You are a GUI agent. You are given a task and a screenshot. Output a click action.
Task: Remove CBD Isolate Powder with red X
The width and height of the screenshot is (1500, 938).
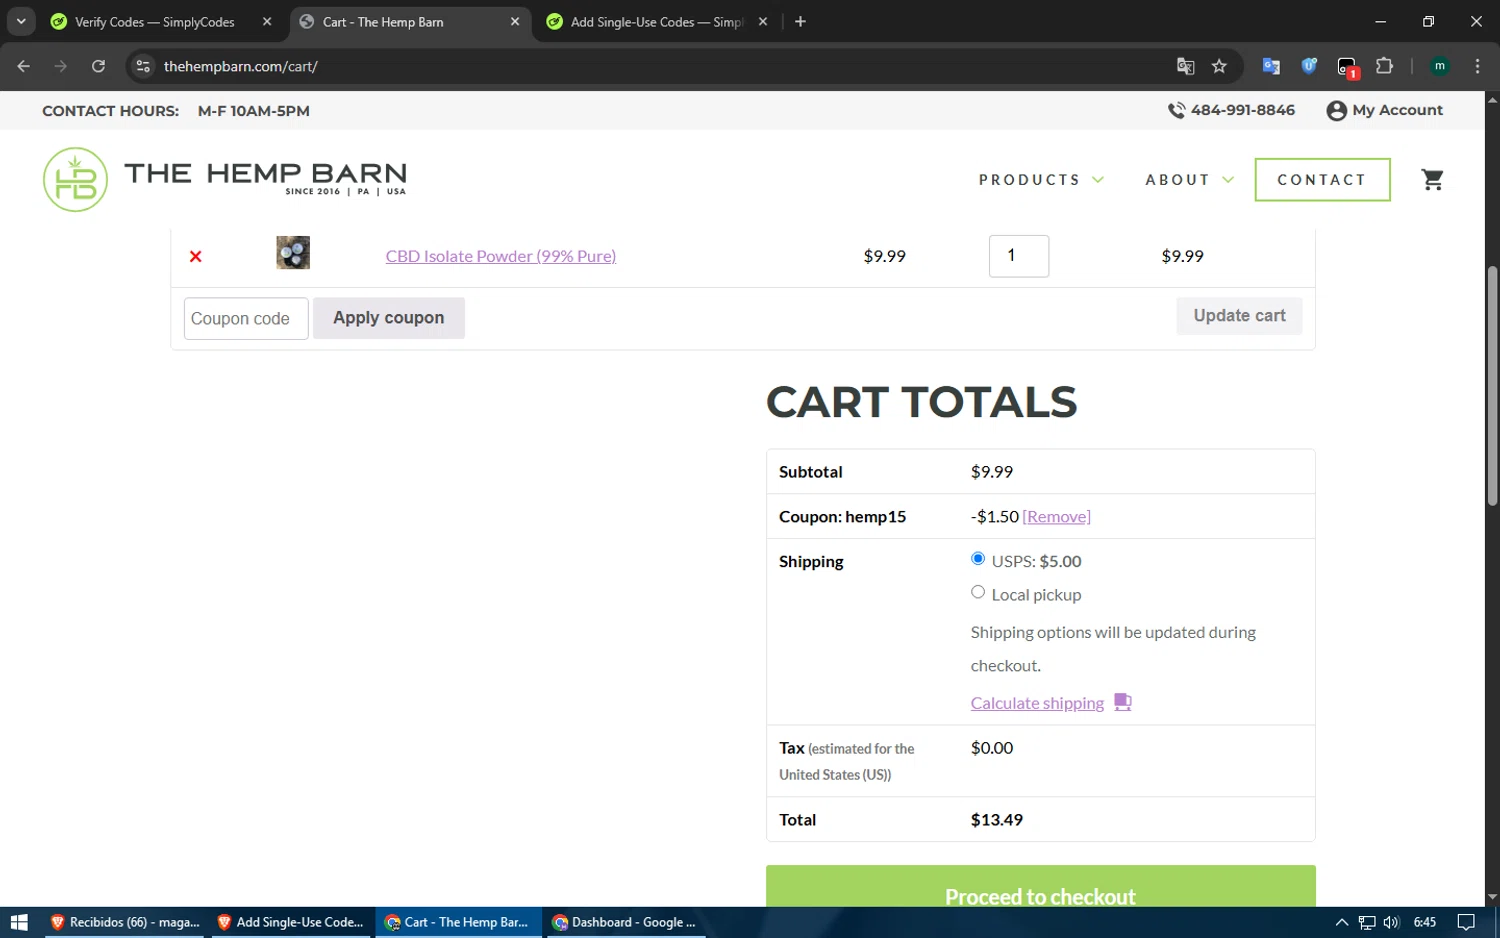pyautogui.click(x=196, y=257)
